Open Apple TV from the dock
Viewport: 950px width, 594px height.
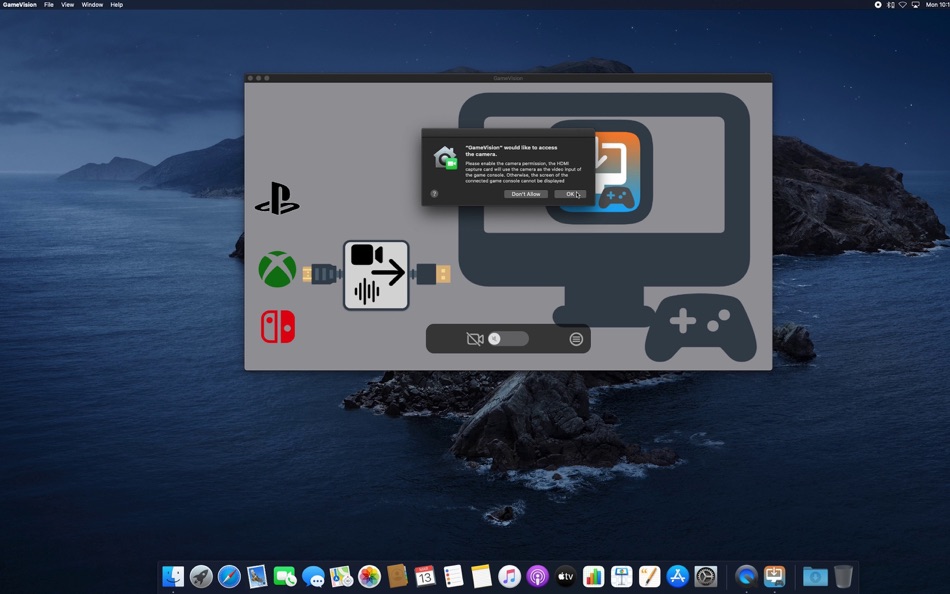click(x=565, y=576)
